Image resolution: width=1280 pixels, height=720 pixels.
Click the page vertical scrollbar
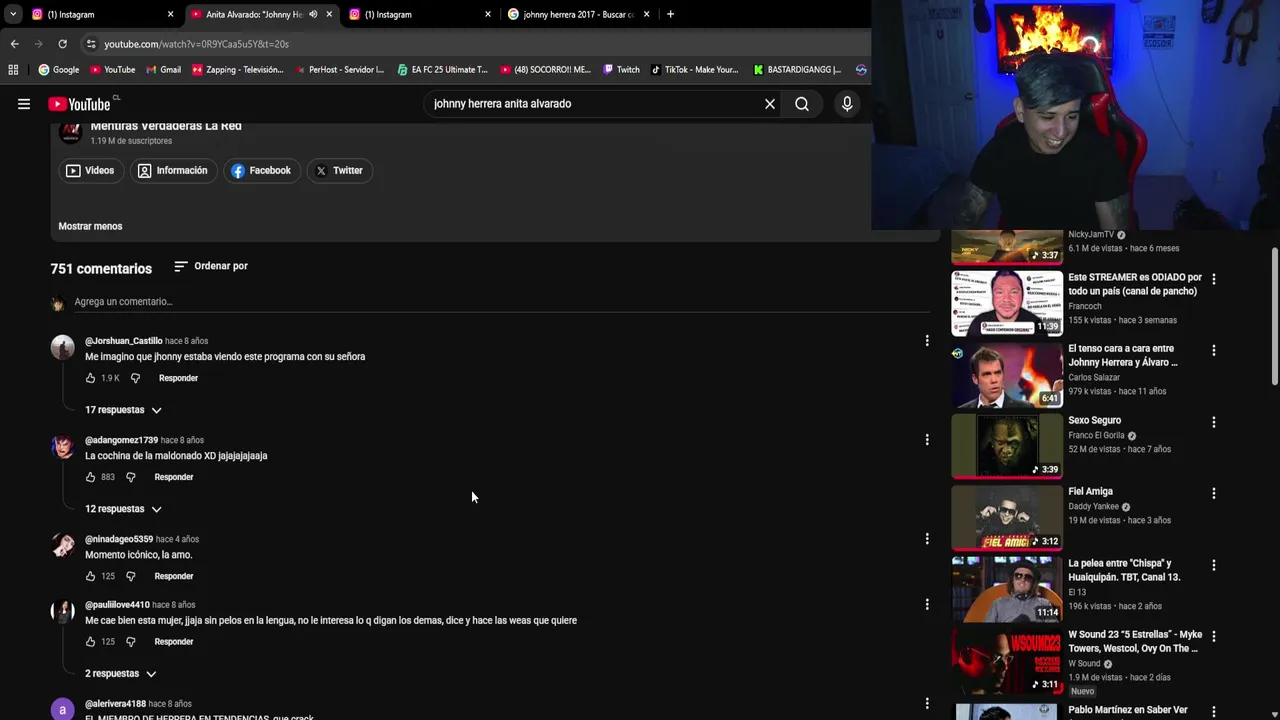click(1274, 315)
